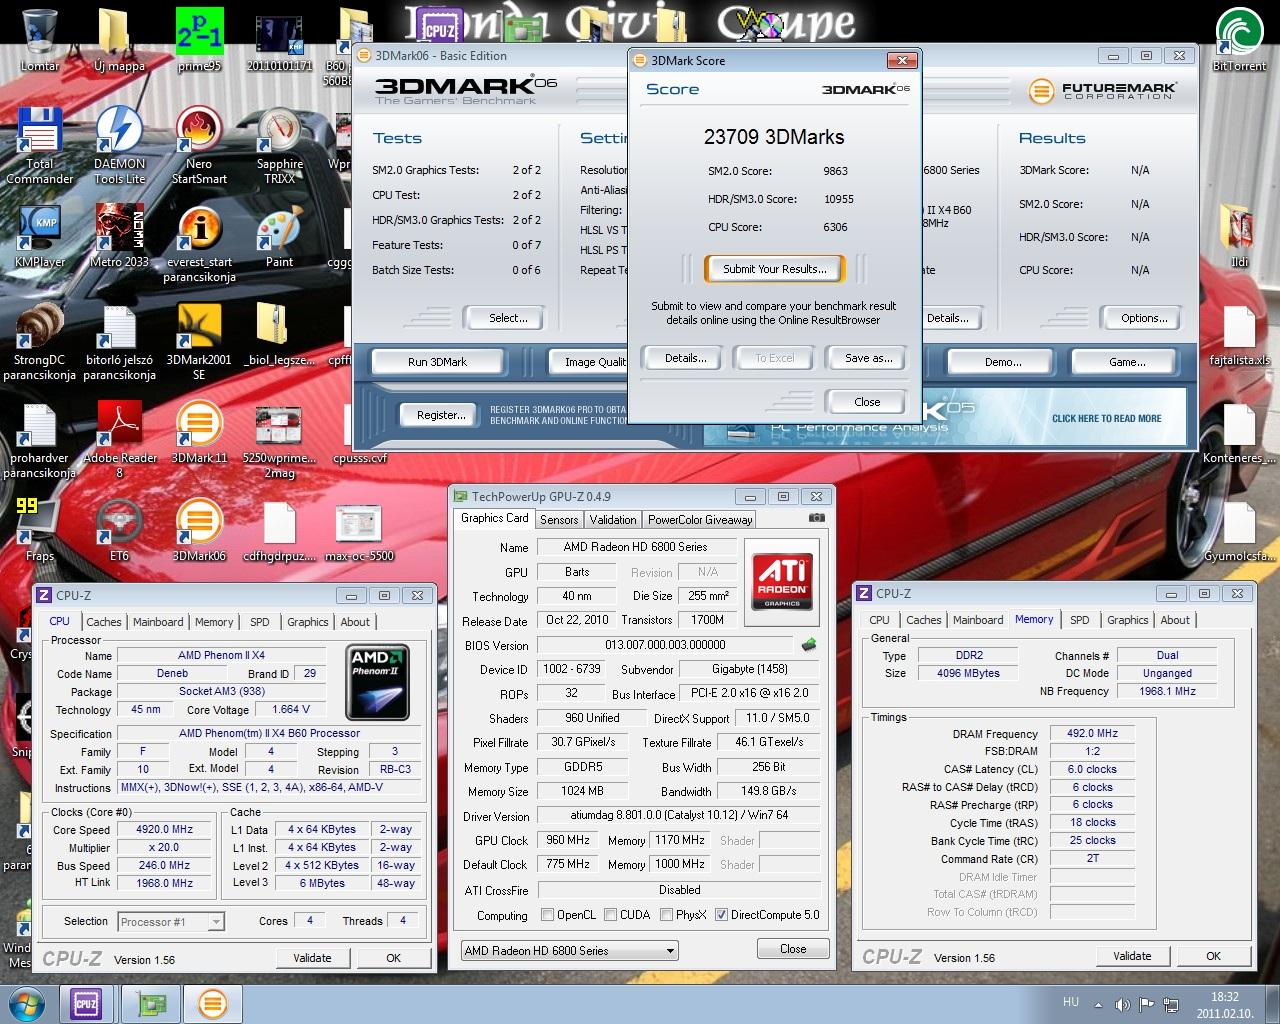Click Register button in 3DMark06
The image size is (1280, 1024).
click(x=441, y=414)
